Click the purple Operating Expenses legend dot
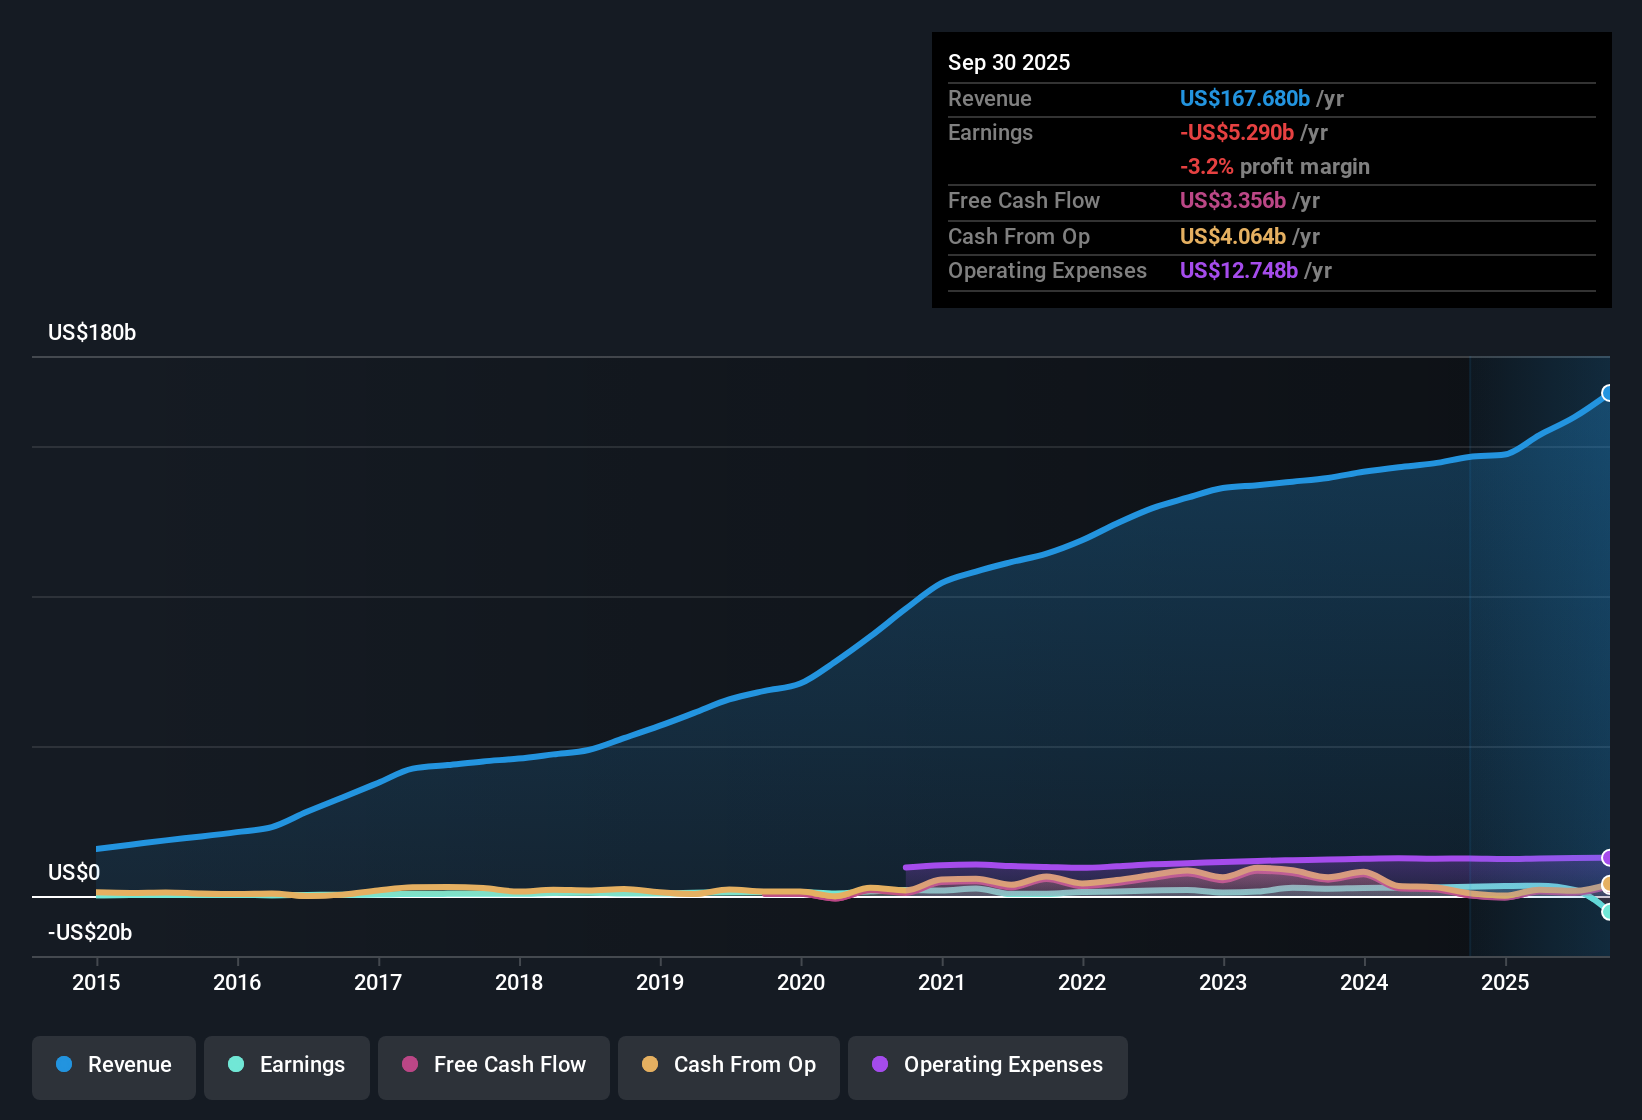This screenshot has width=1642, height=1120. pos(880,1065)
